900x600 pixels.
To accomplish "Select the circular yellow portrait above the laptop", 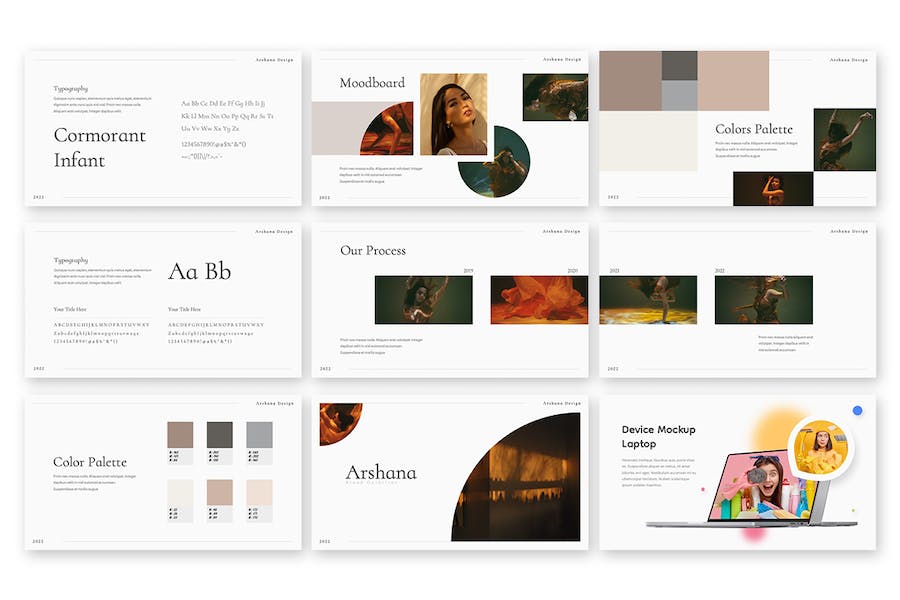I will tap(818, 448).
